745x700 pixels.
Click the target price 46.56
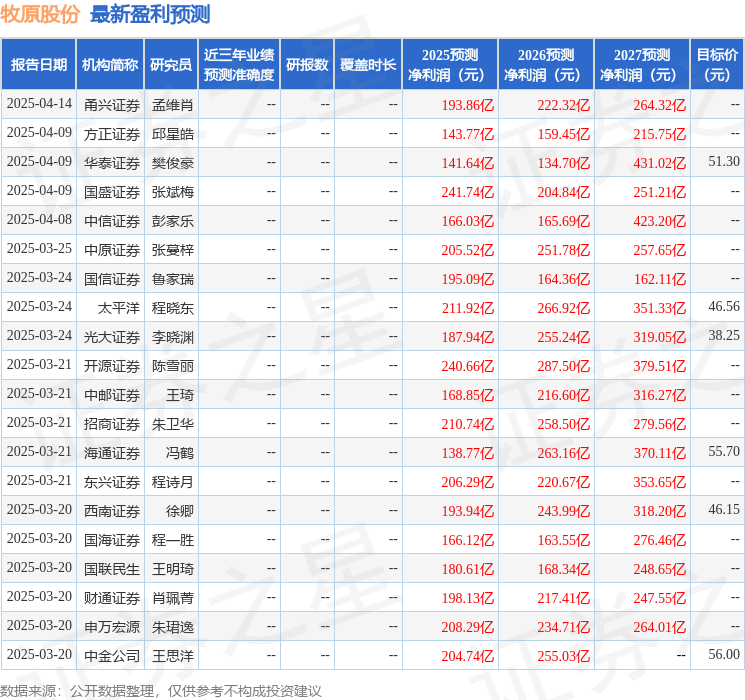point(724,307)
